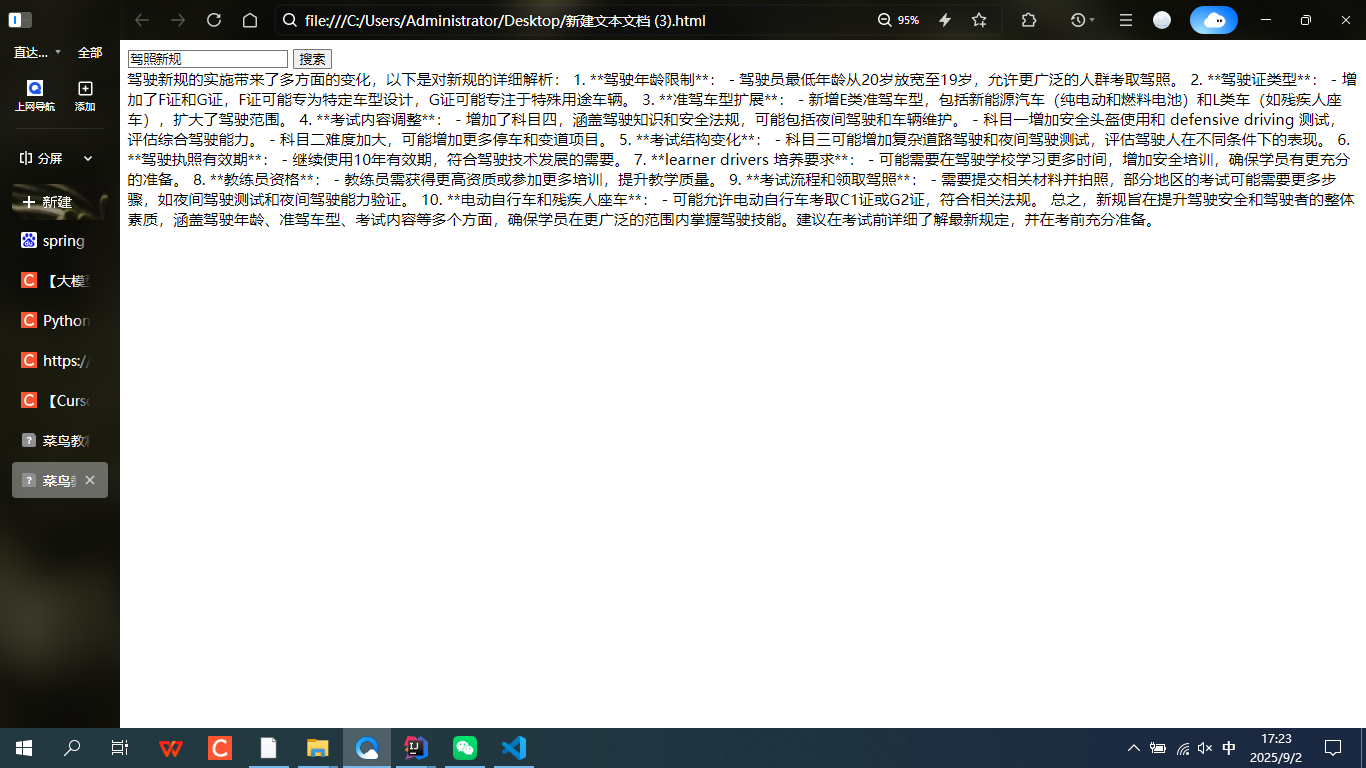Go forward to the next page
This screenshot has width=1366, height=768.
pos(178,20)
